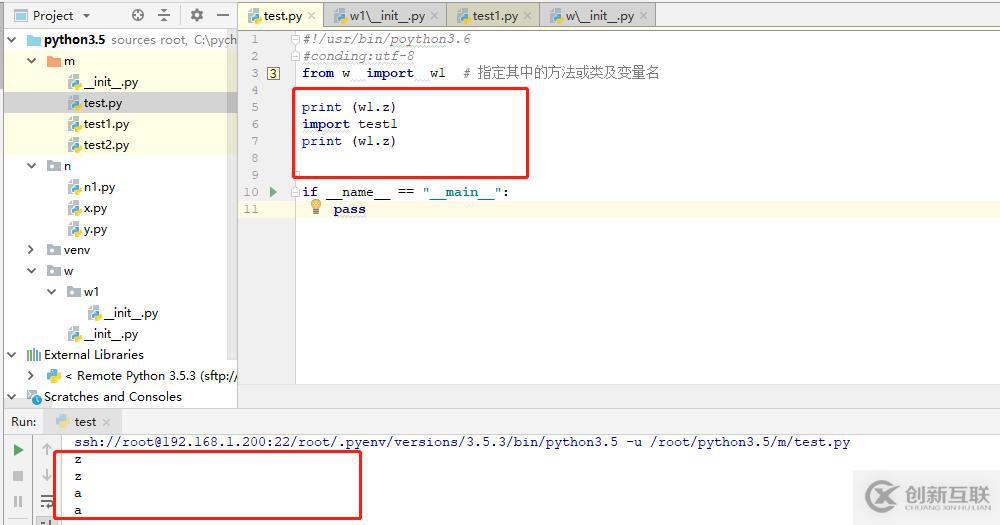Collapse the w folder
The height and width of the screenshot is (525, 1000).
coord(32,270)
